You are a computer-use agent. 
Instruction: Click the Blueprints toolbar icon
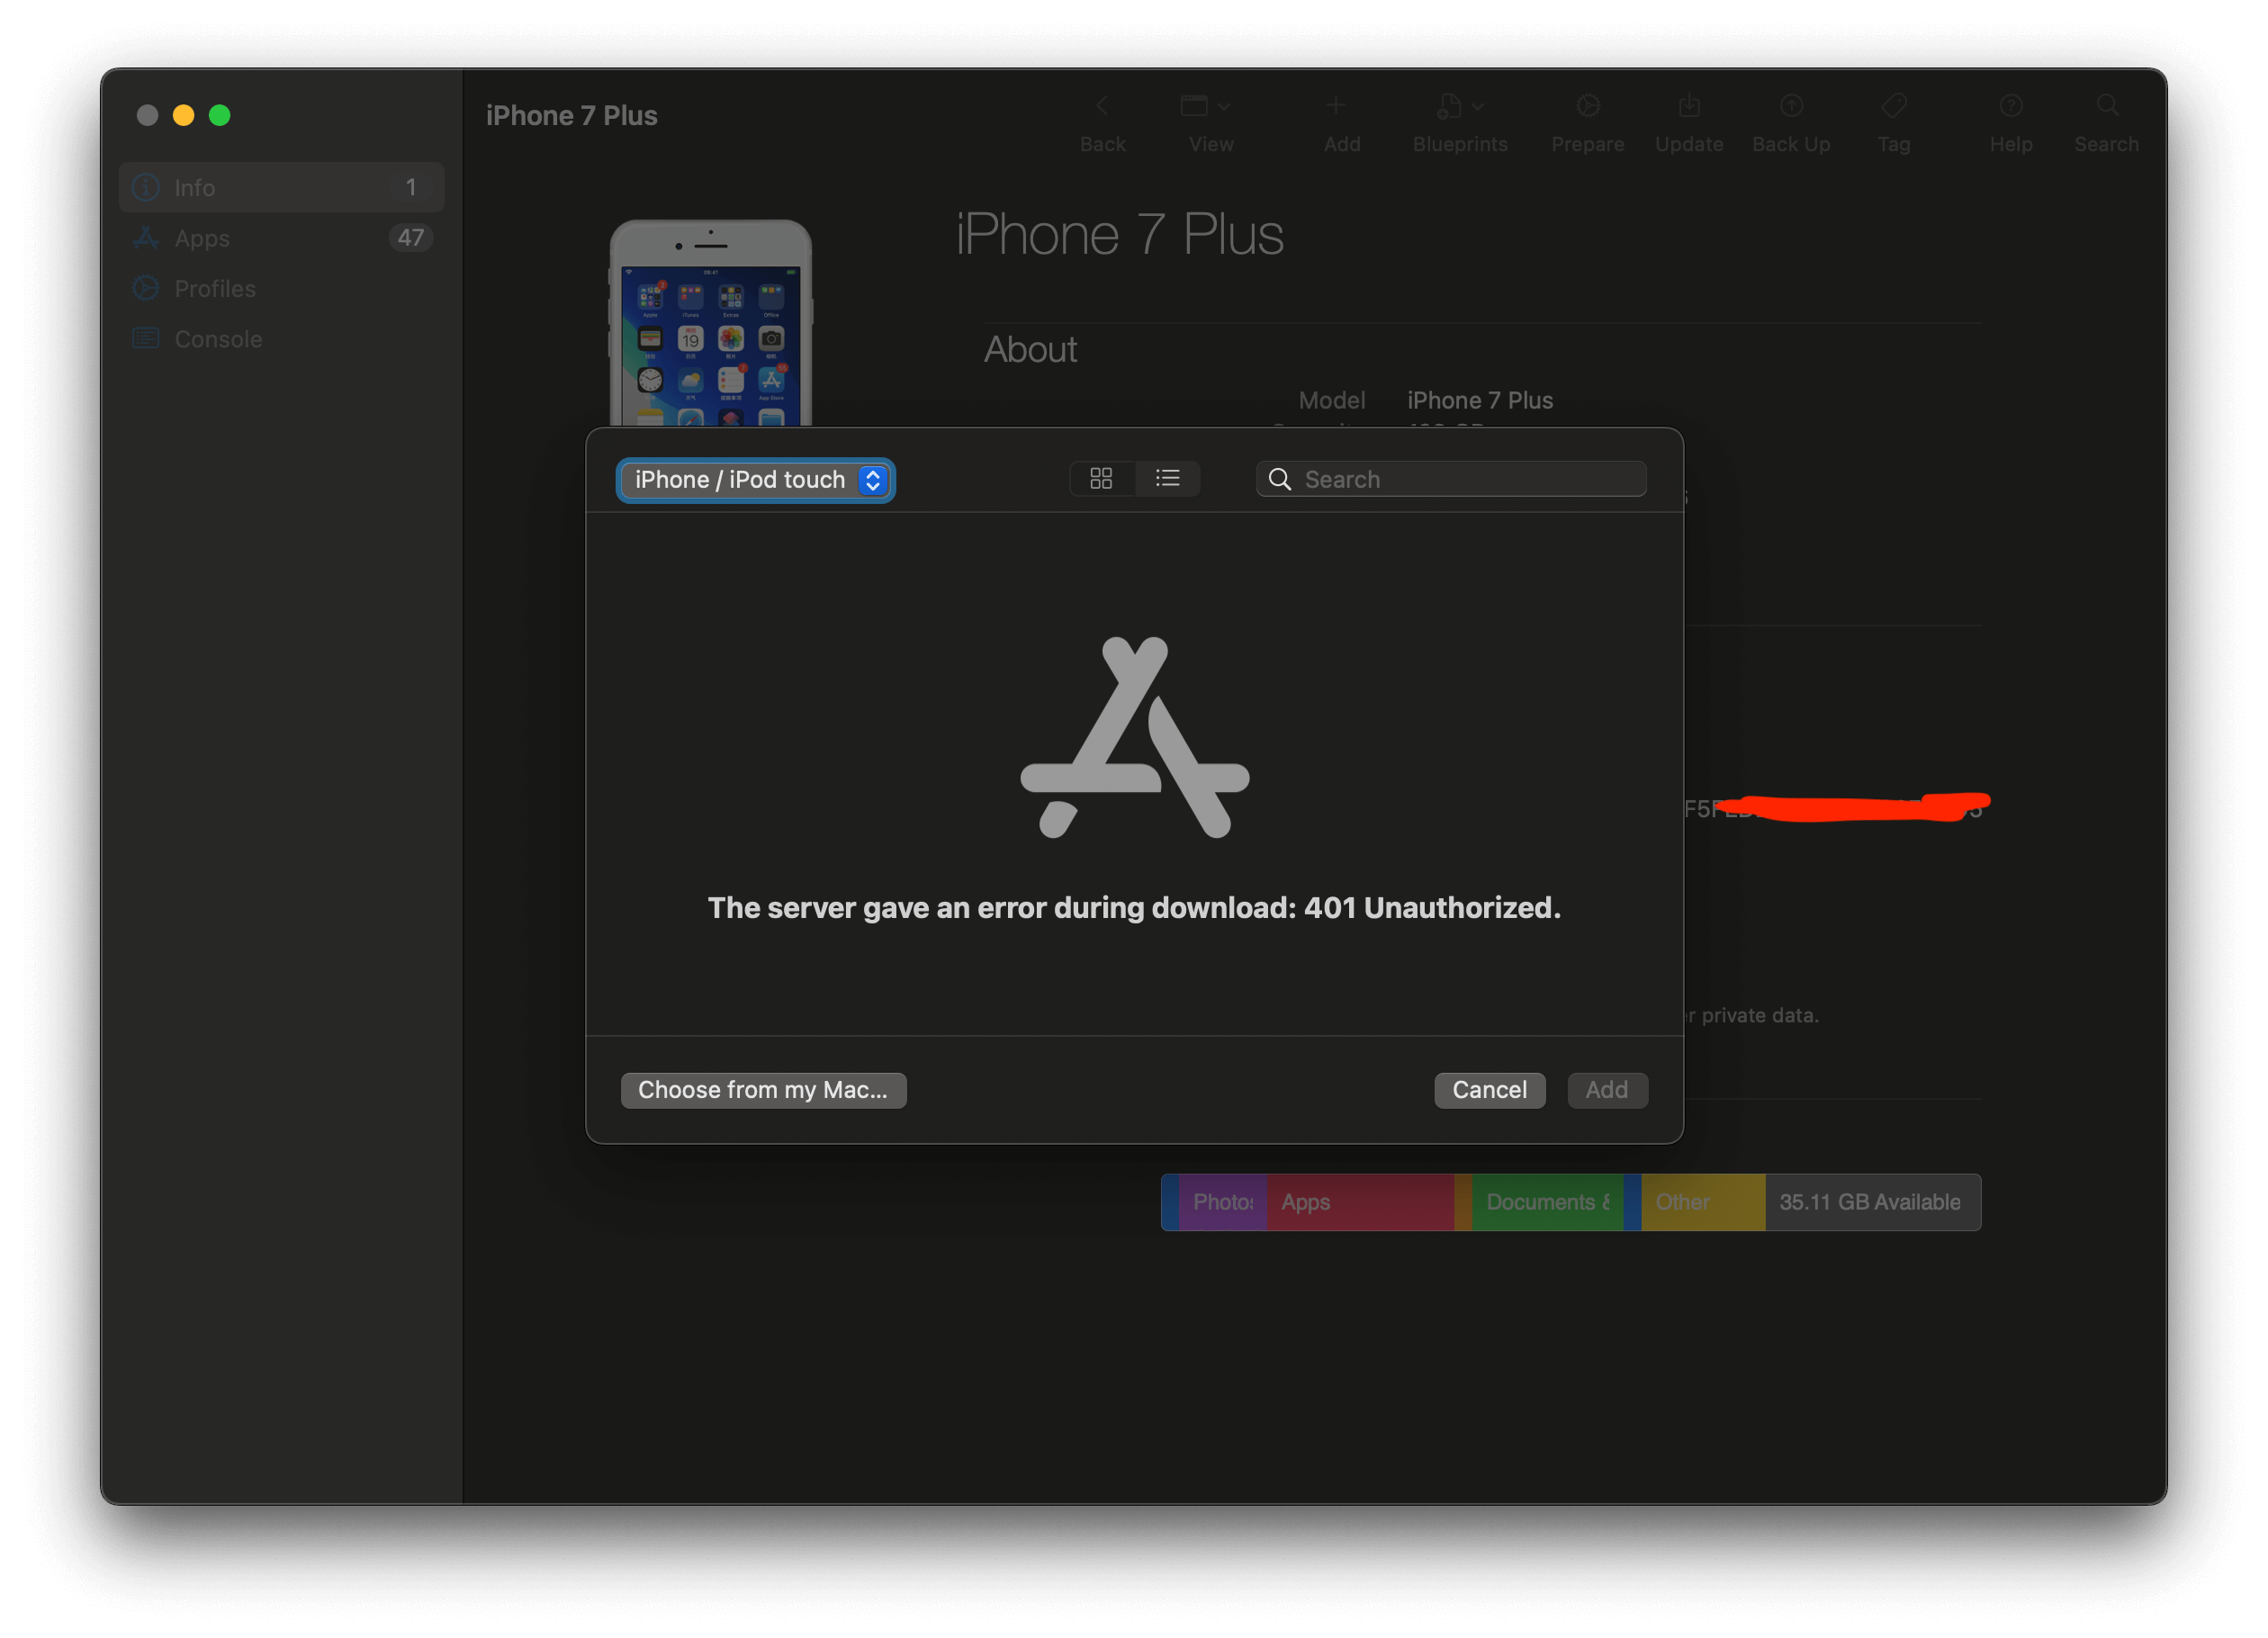pos(1449,106)
